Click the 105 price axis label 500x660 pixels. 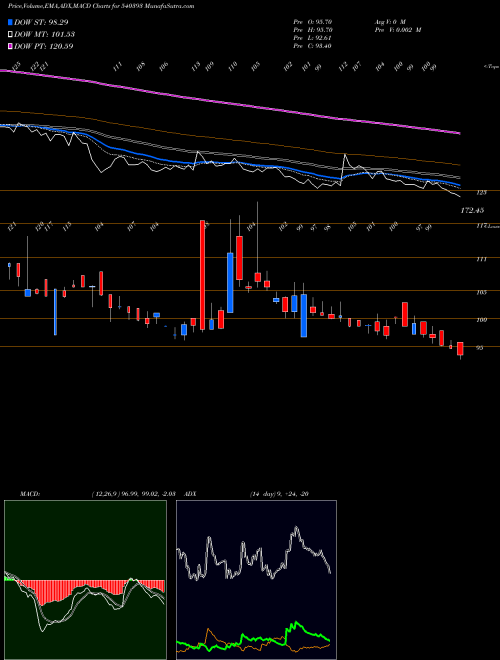(x=482, y=292)
